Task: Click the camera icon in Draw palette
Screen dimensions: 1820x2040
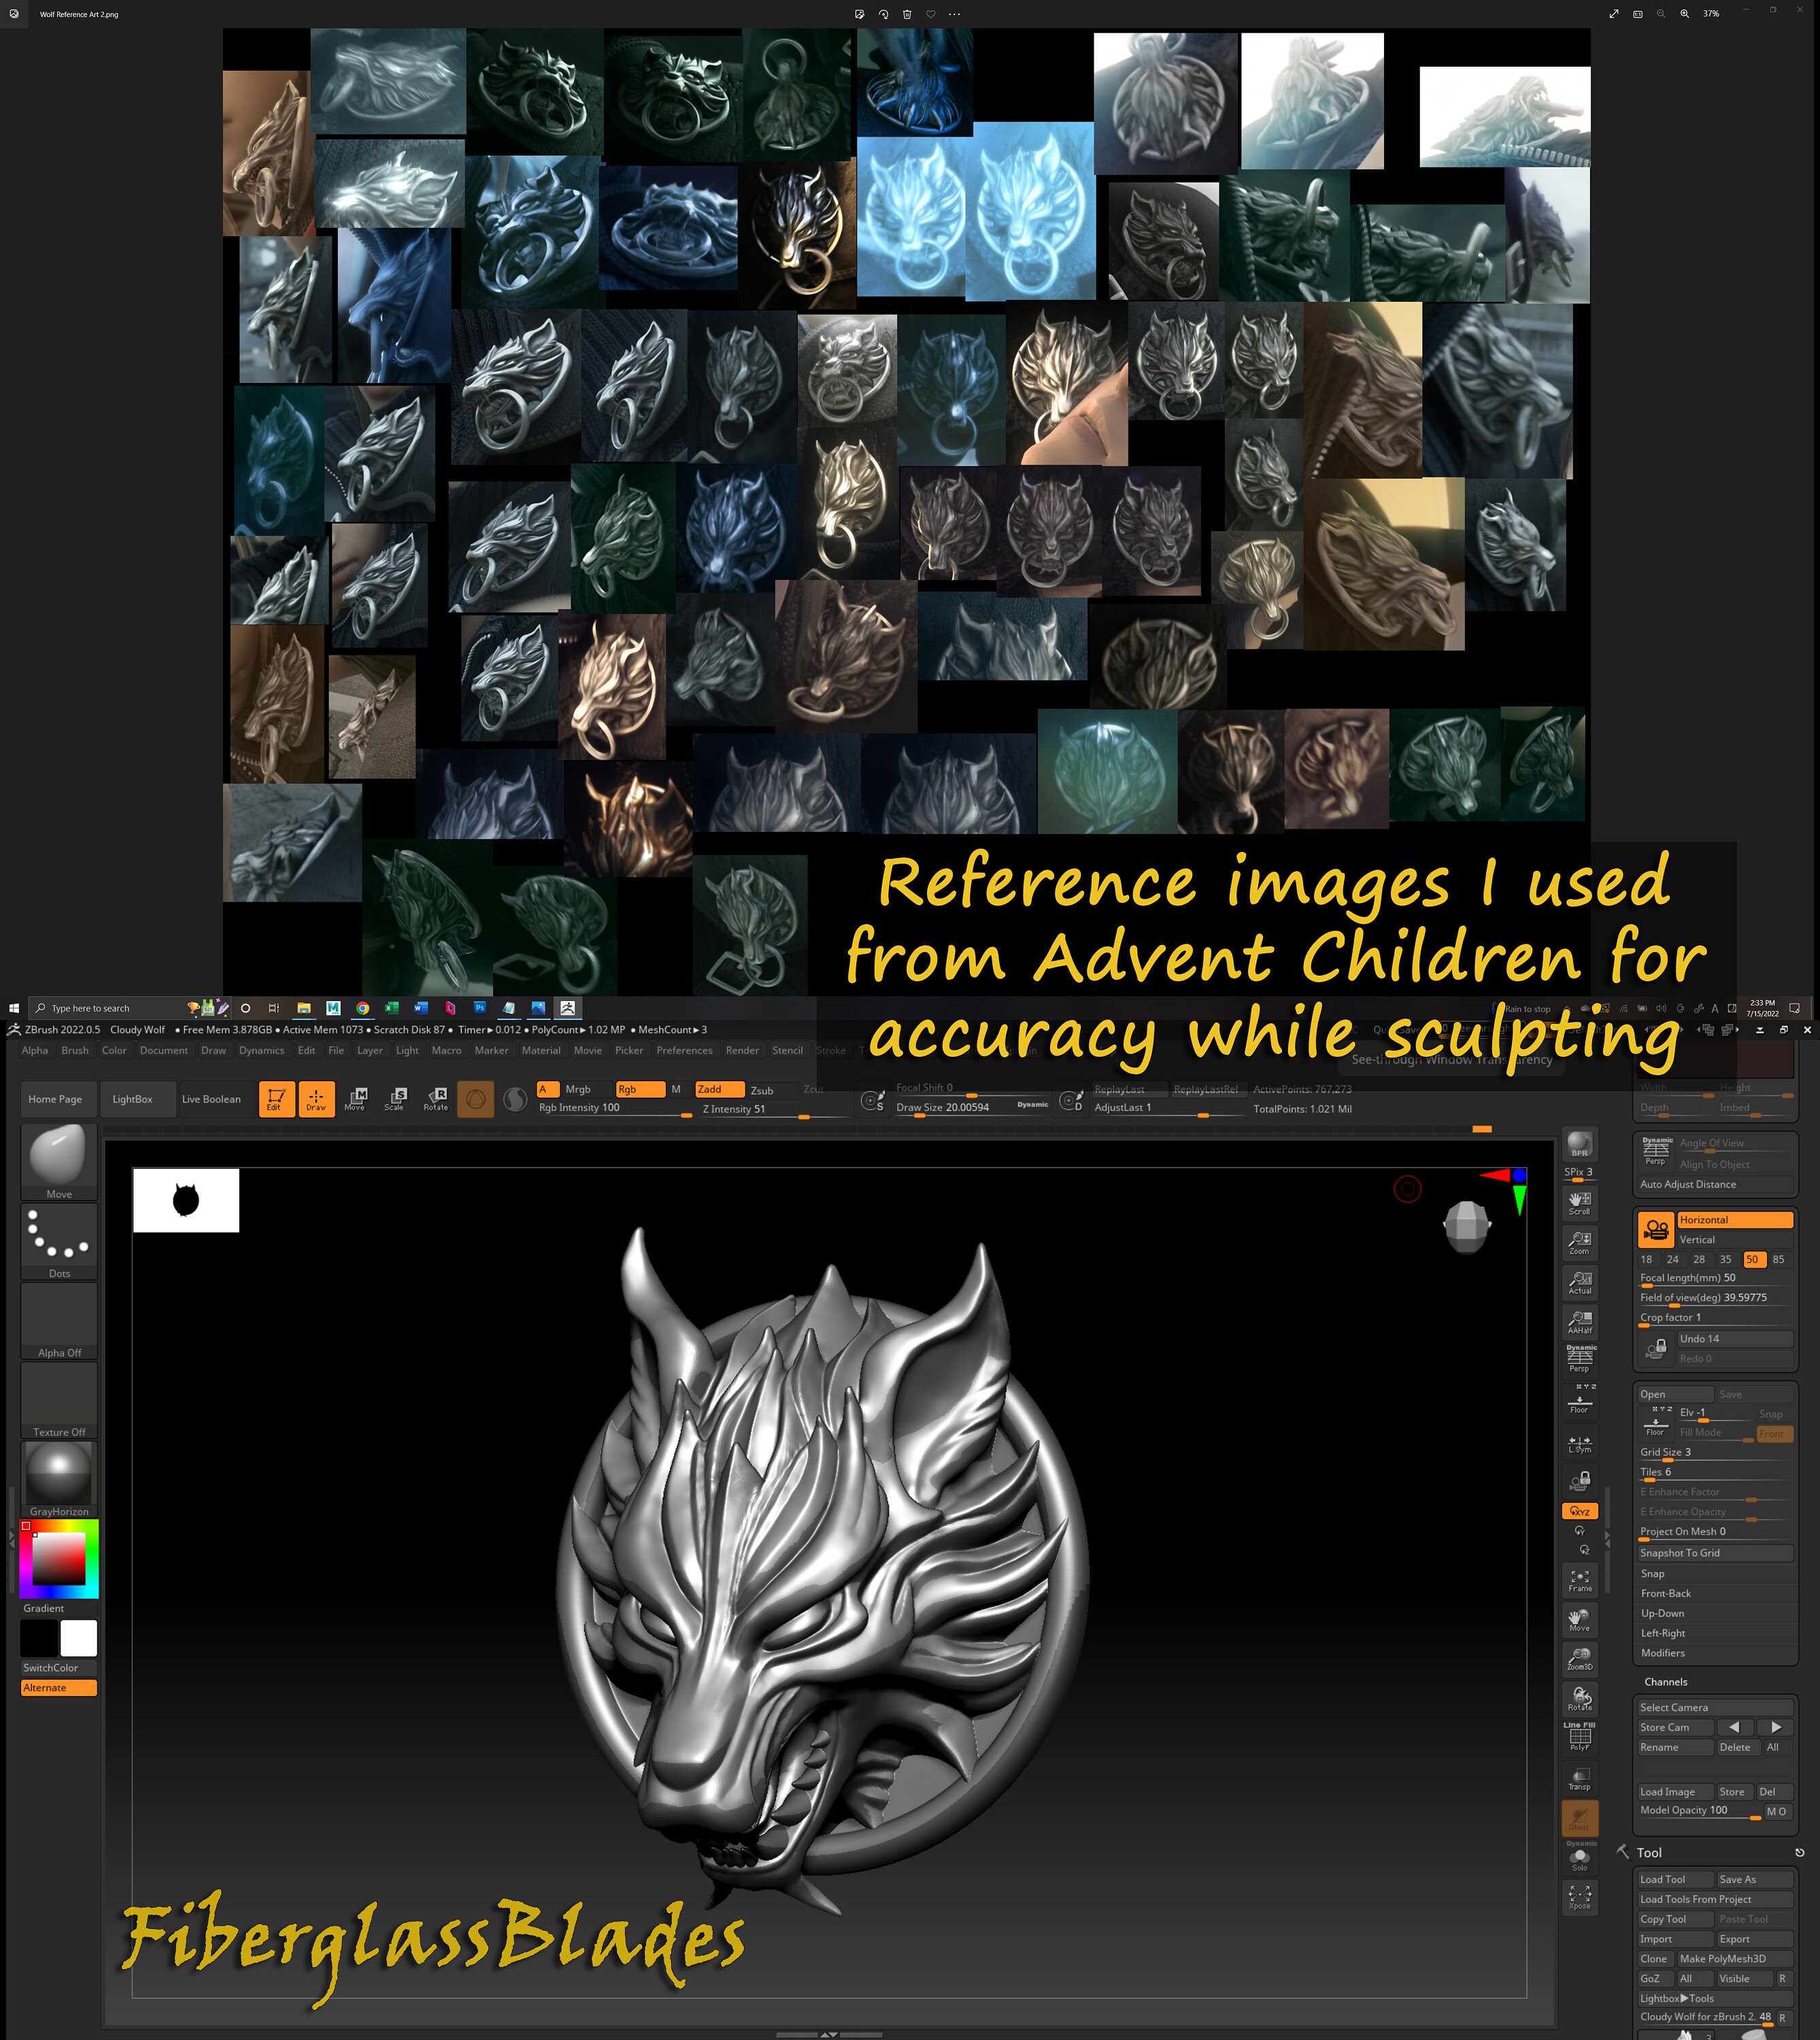Action: (1656, 1229)
